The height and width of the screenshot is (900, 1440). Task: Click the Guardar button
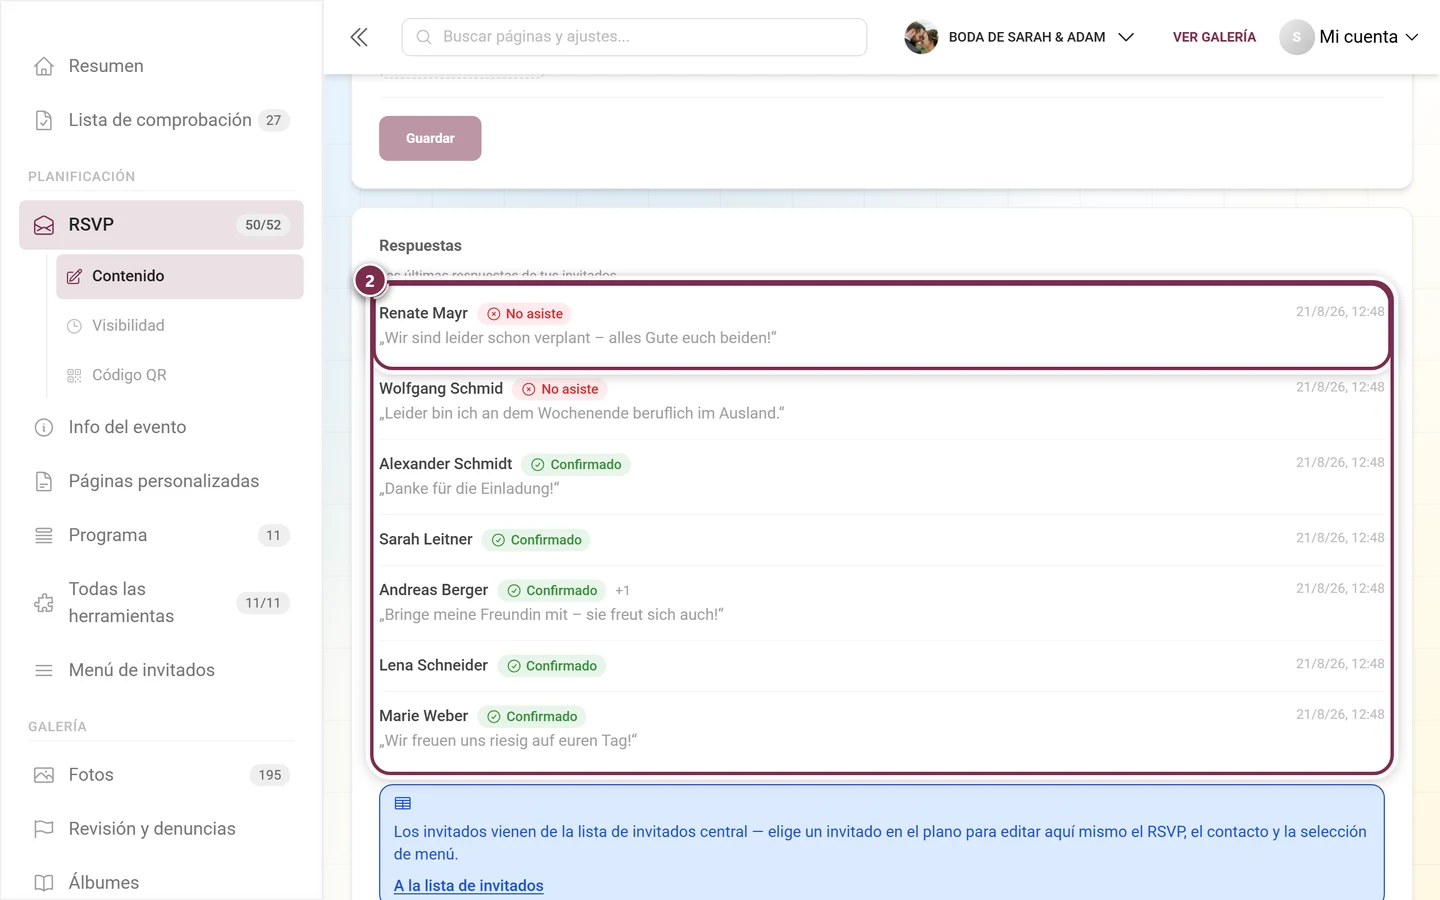(x=430, y=138)
